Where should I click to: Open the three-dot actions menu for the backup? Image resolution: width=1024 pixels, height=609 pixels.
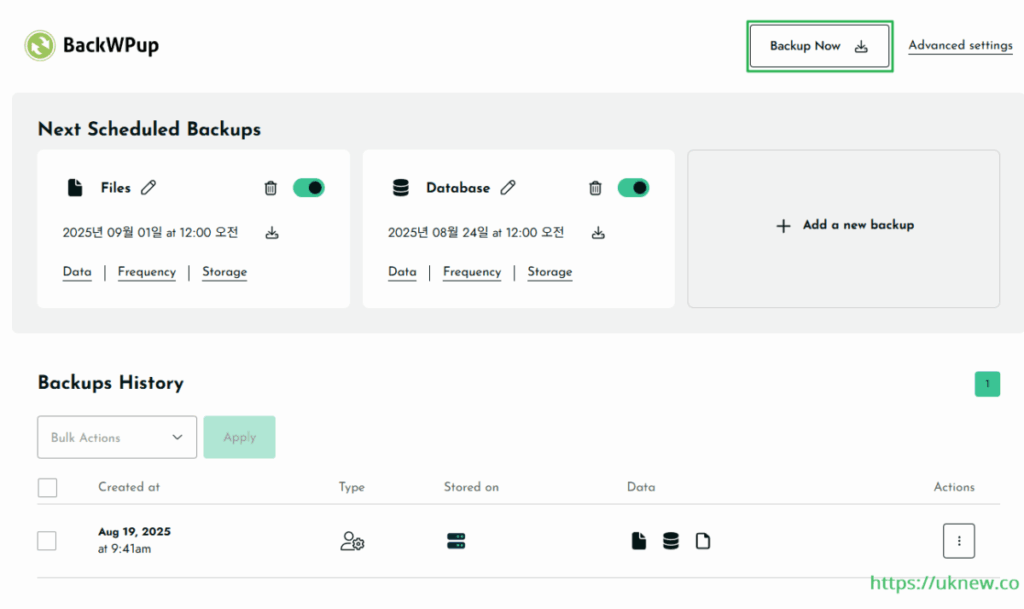coord(958,541)
